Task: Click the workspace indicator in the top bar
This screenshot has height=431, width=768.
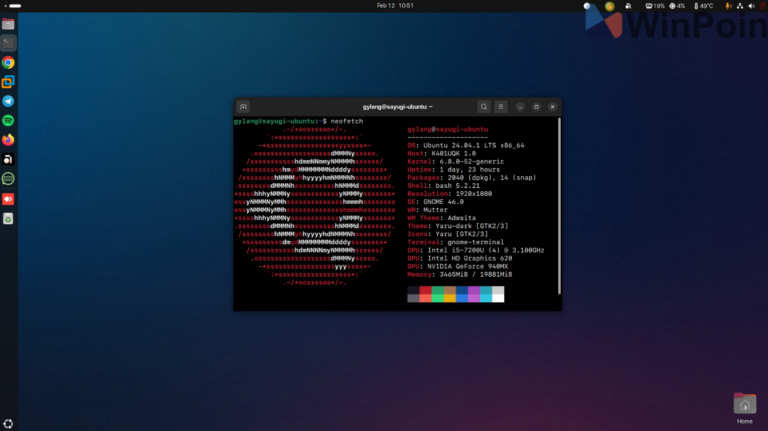Action: (x=13, y=6)
